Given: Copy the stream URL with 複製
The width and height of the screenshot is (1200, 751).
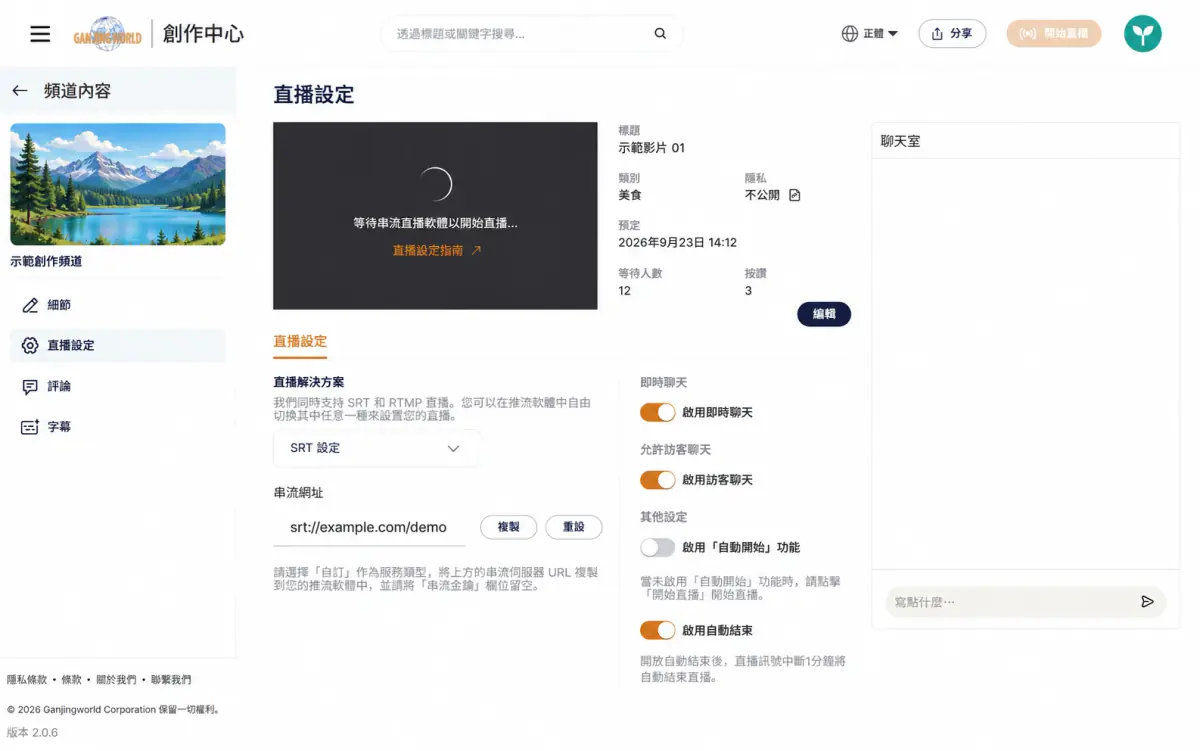Looking at the screenshot, I should pos(508,527).
